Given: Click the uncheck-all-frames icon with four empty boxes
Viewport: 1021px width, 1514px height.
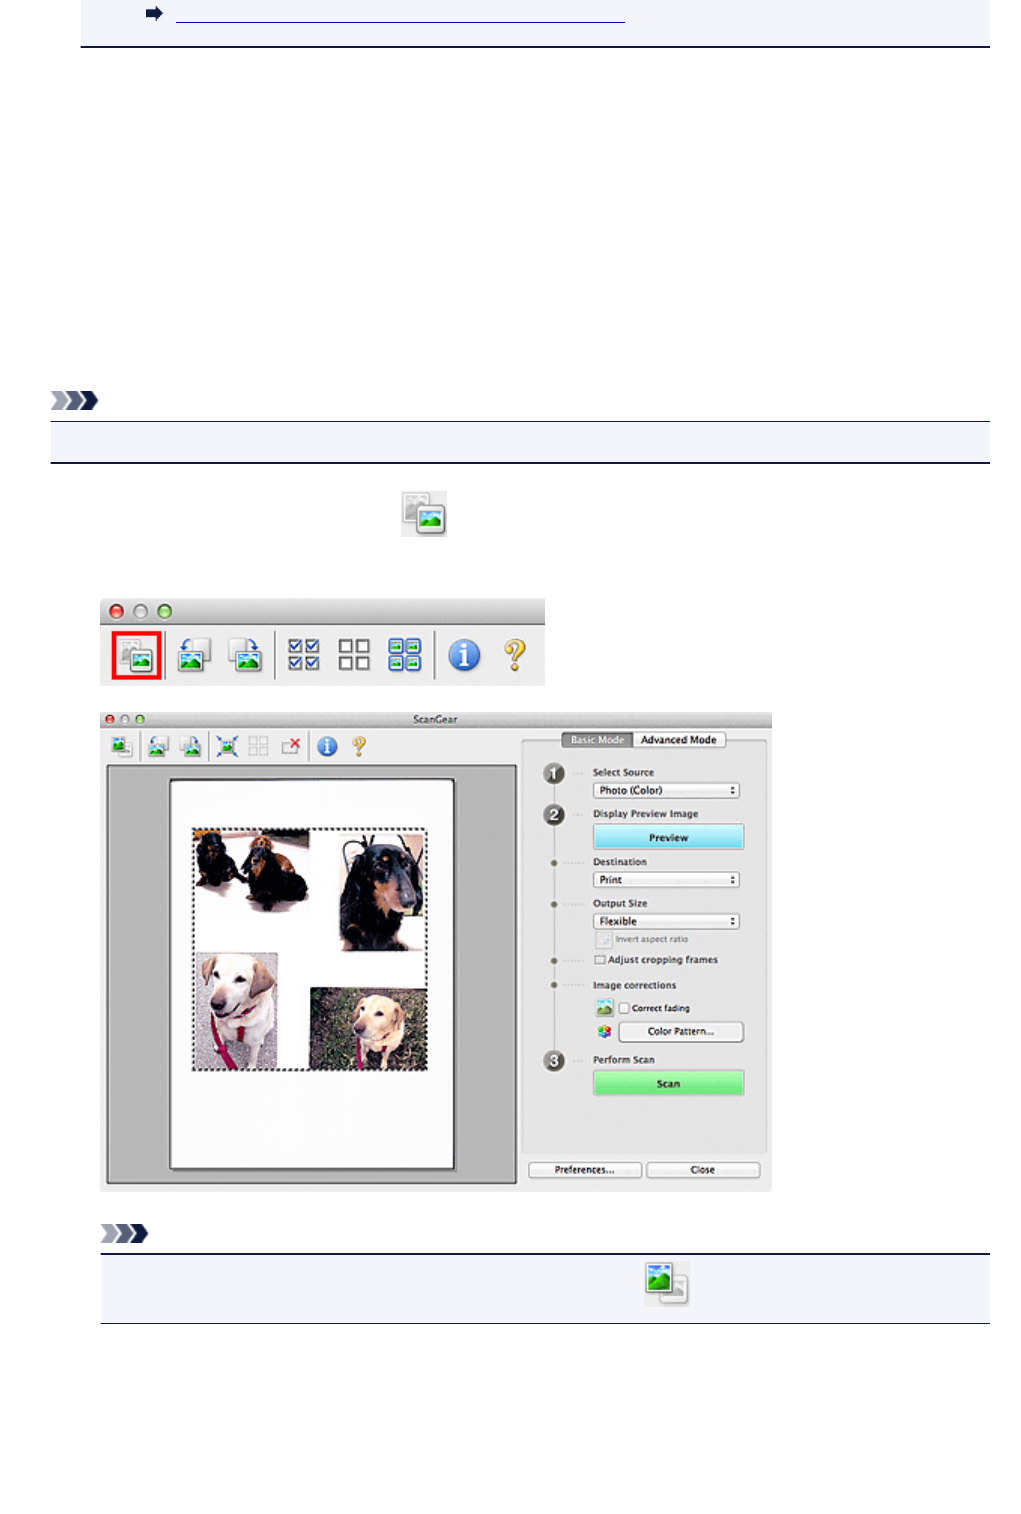Looking at the screenshot, I should pyautogui.click(x=354, y=655).
